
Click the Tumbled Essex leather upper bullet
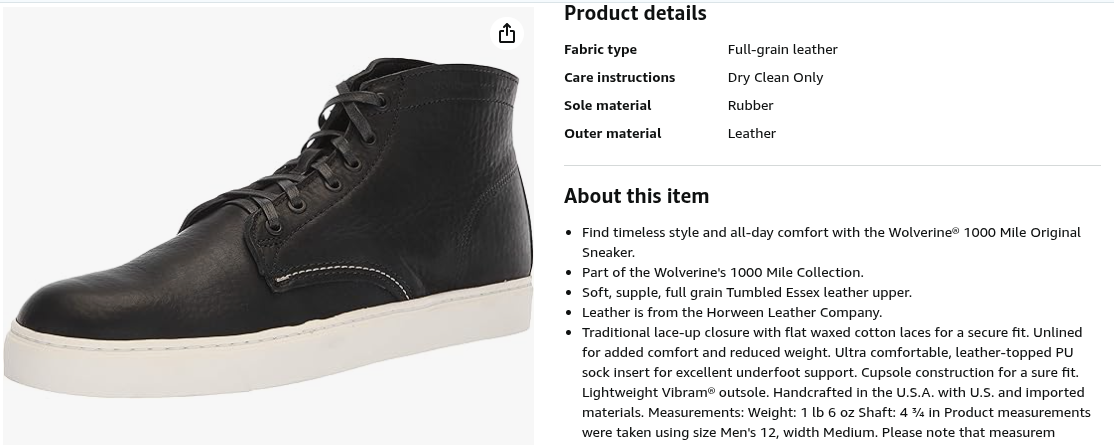(x=747, y=292)
